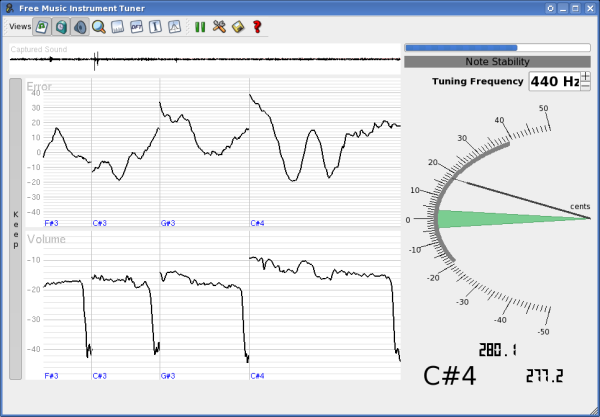Click the Views toolbar label
This screenshot has height=417, width=600.
pyautogui.click(x=20, y=27)
